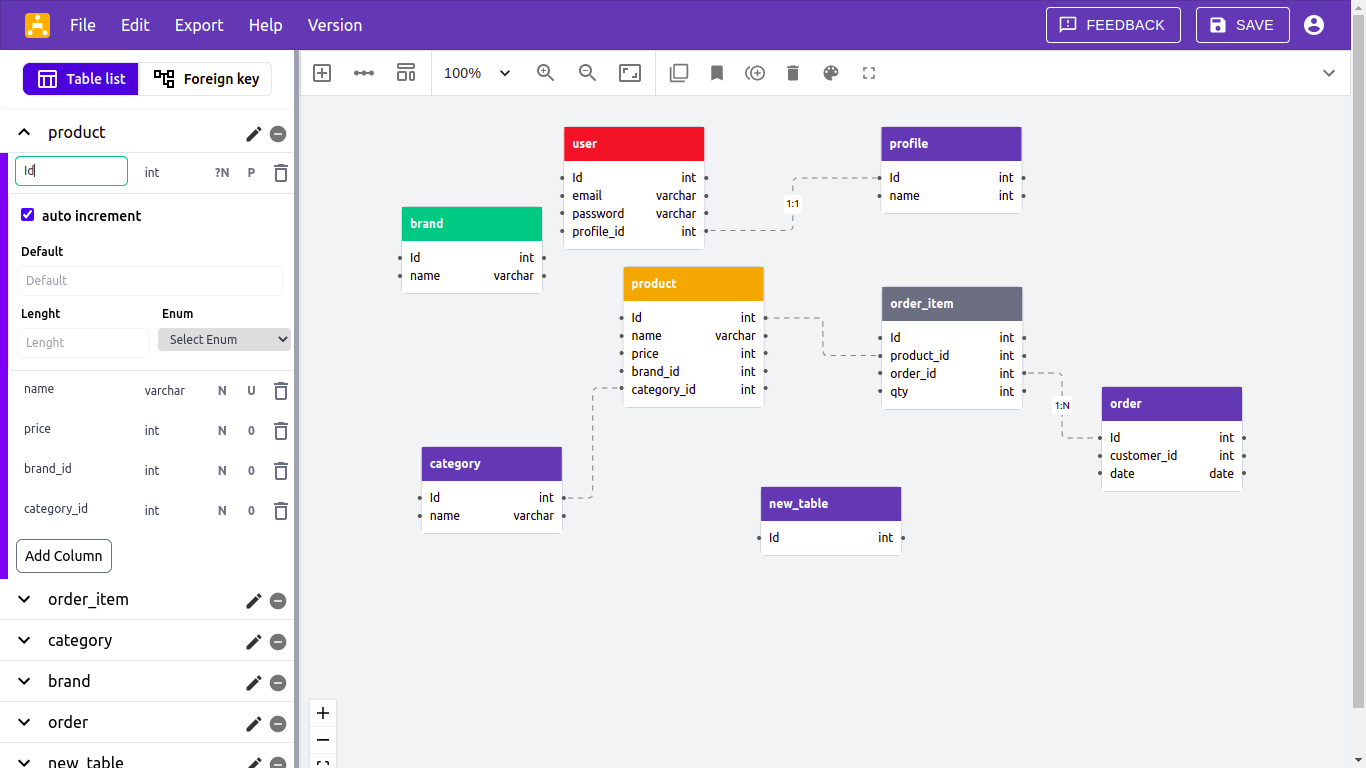Expand the category table section

tap(25, 640)
